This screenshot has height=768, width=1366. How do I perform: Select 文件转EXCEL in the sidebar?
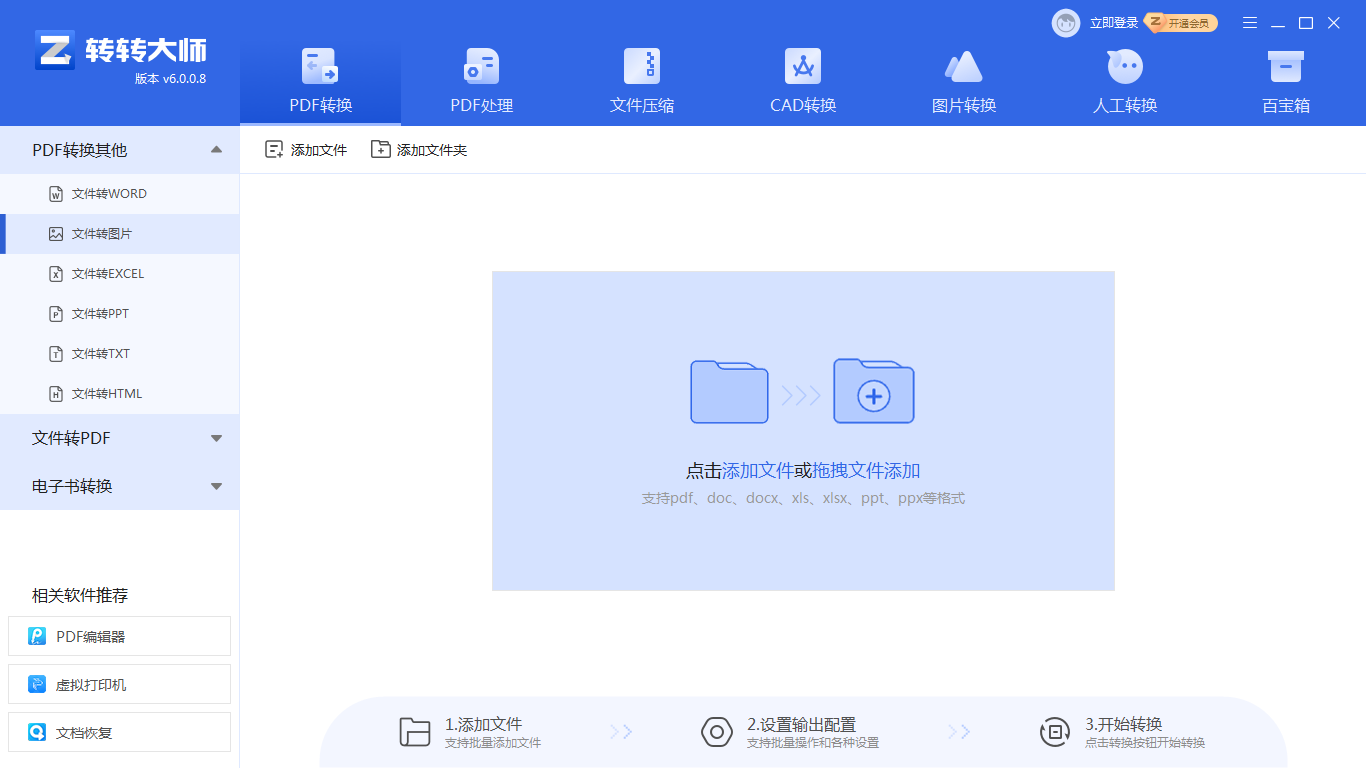point(120,274)
